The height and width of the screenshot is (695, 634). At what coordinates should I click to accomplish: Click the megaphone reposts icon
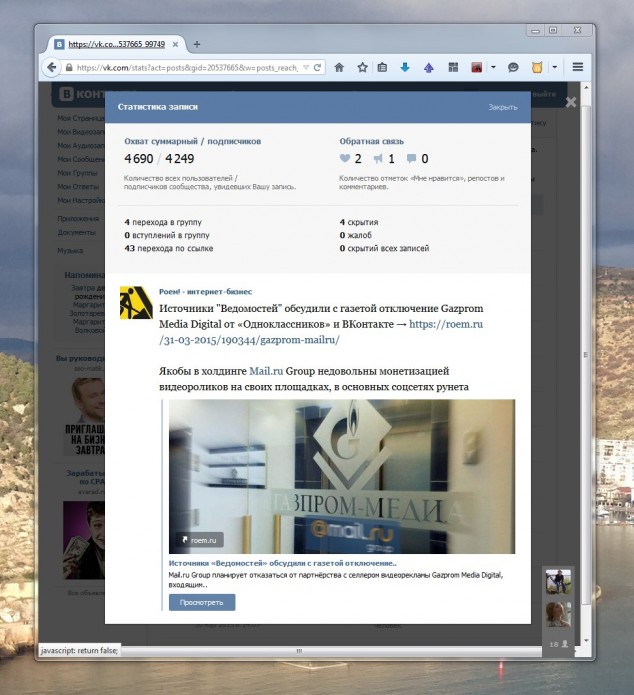click(378, 158)
